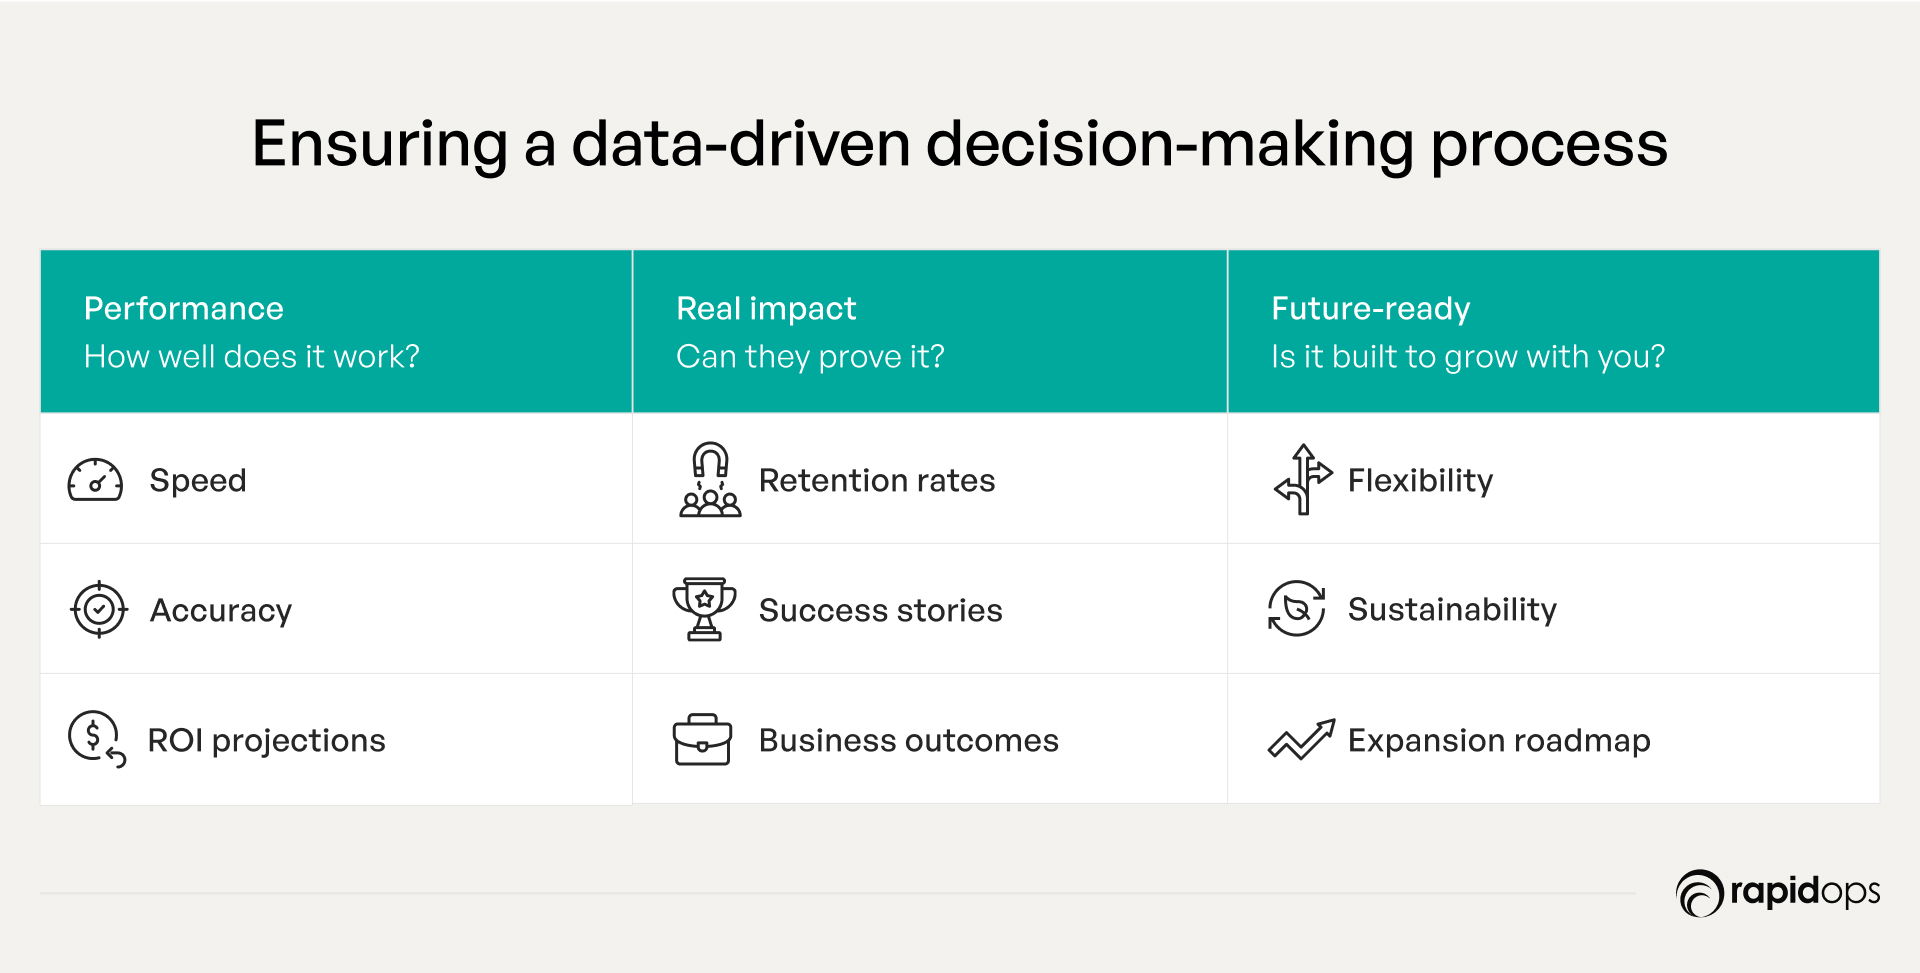Click the main title heading text

tap(960, 145)
